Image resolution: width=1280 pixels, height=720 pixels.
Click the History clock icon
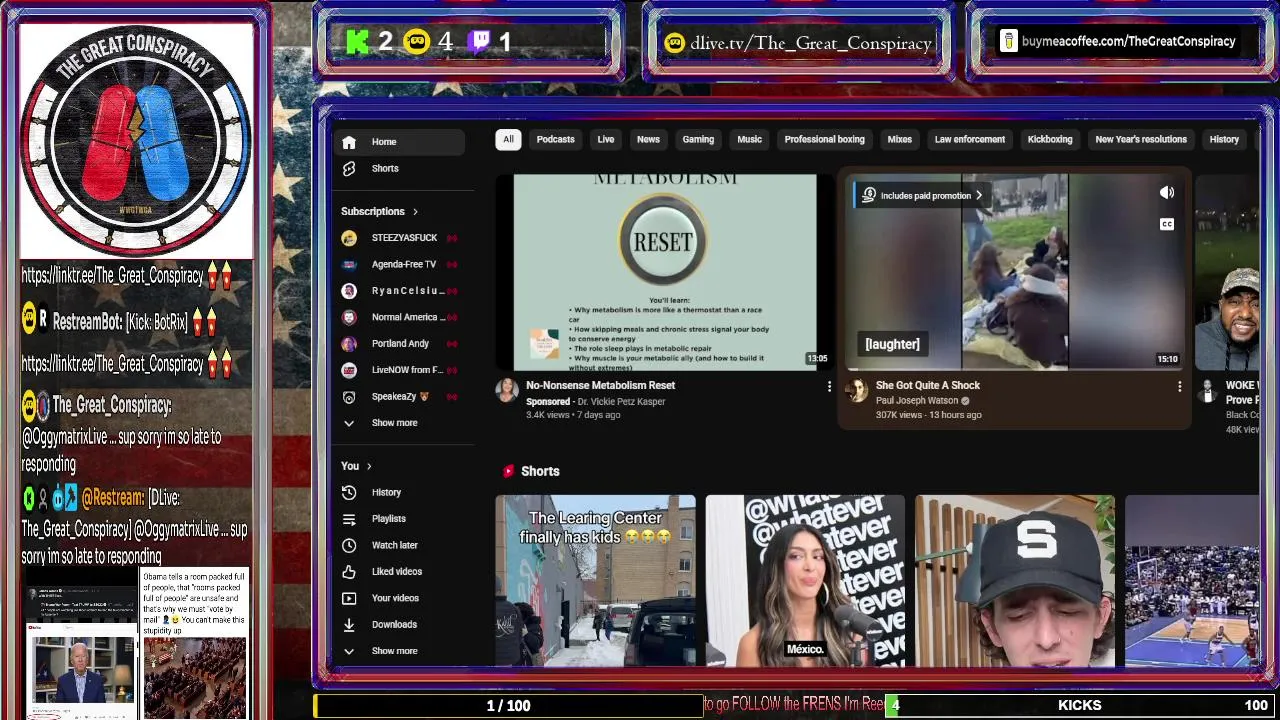click(349, 493)
